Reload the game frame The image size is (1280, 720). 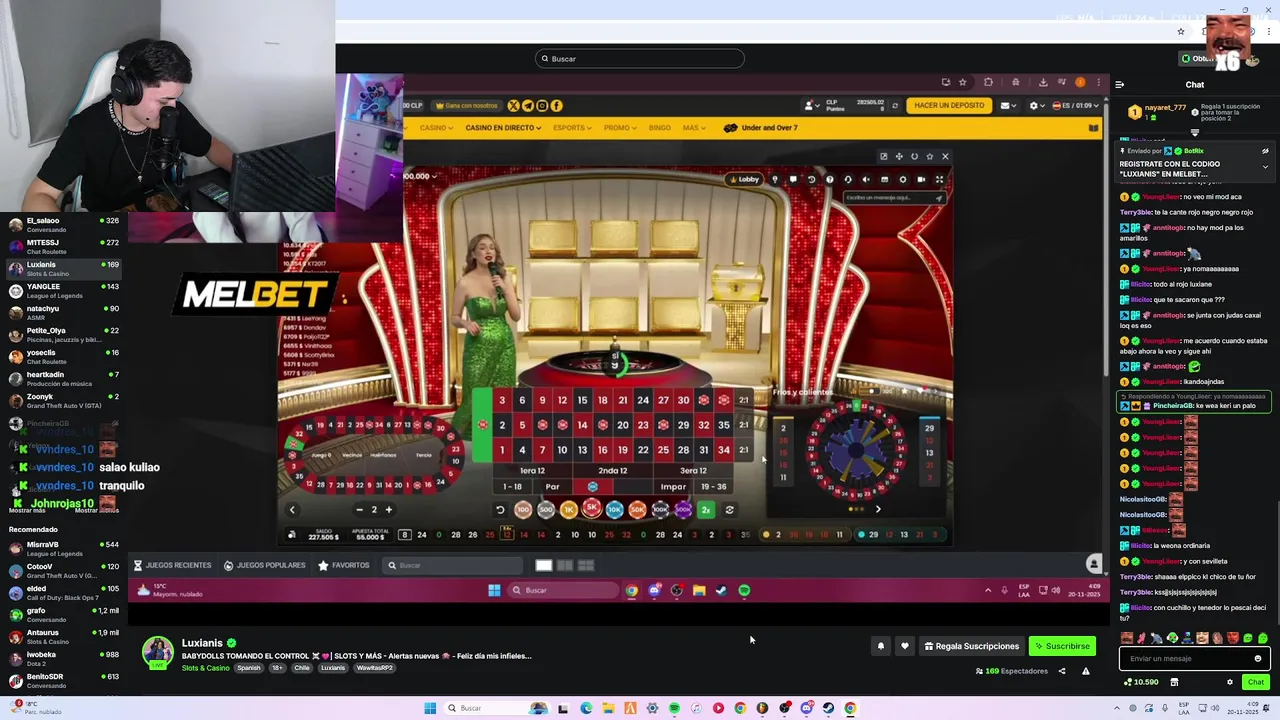coord(914,156)
